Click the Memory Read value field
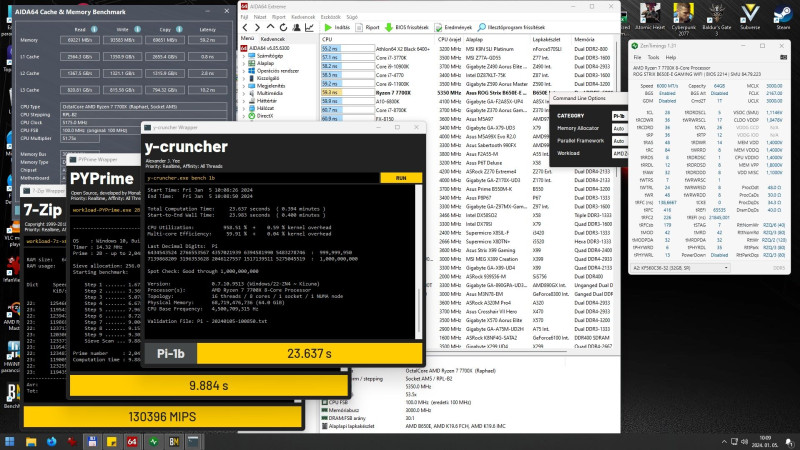The height and width of the screenshot is (450, 800). tap(80, 40)
